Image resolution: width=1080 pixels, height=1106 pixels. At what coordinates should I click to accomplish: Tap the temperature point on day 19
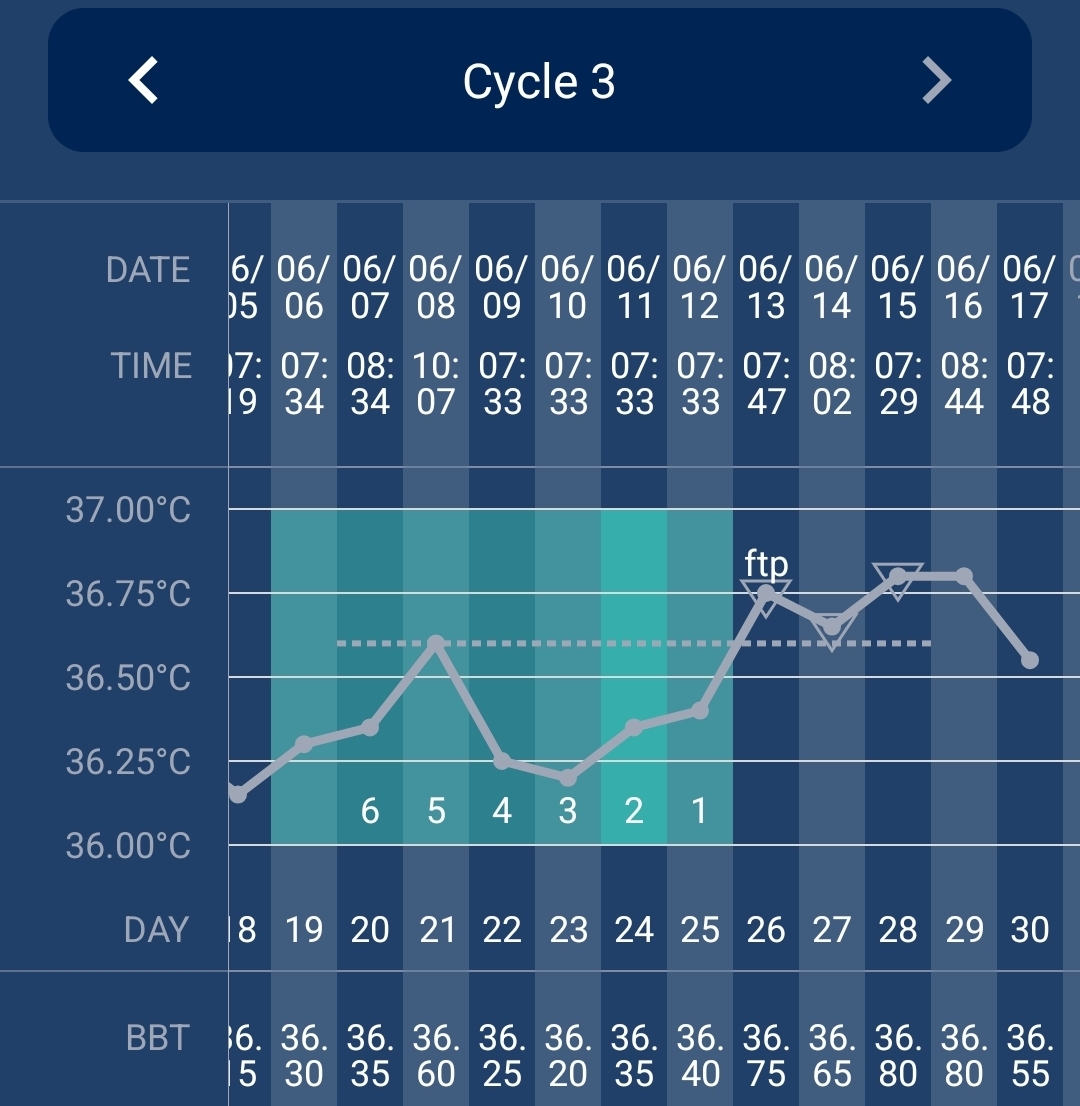[304, 744]
